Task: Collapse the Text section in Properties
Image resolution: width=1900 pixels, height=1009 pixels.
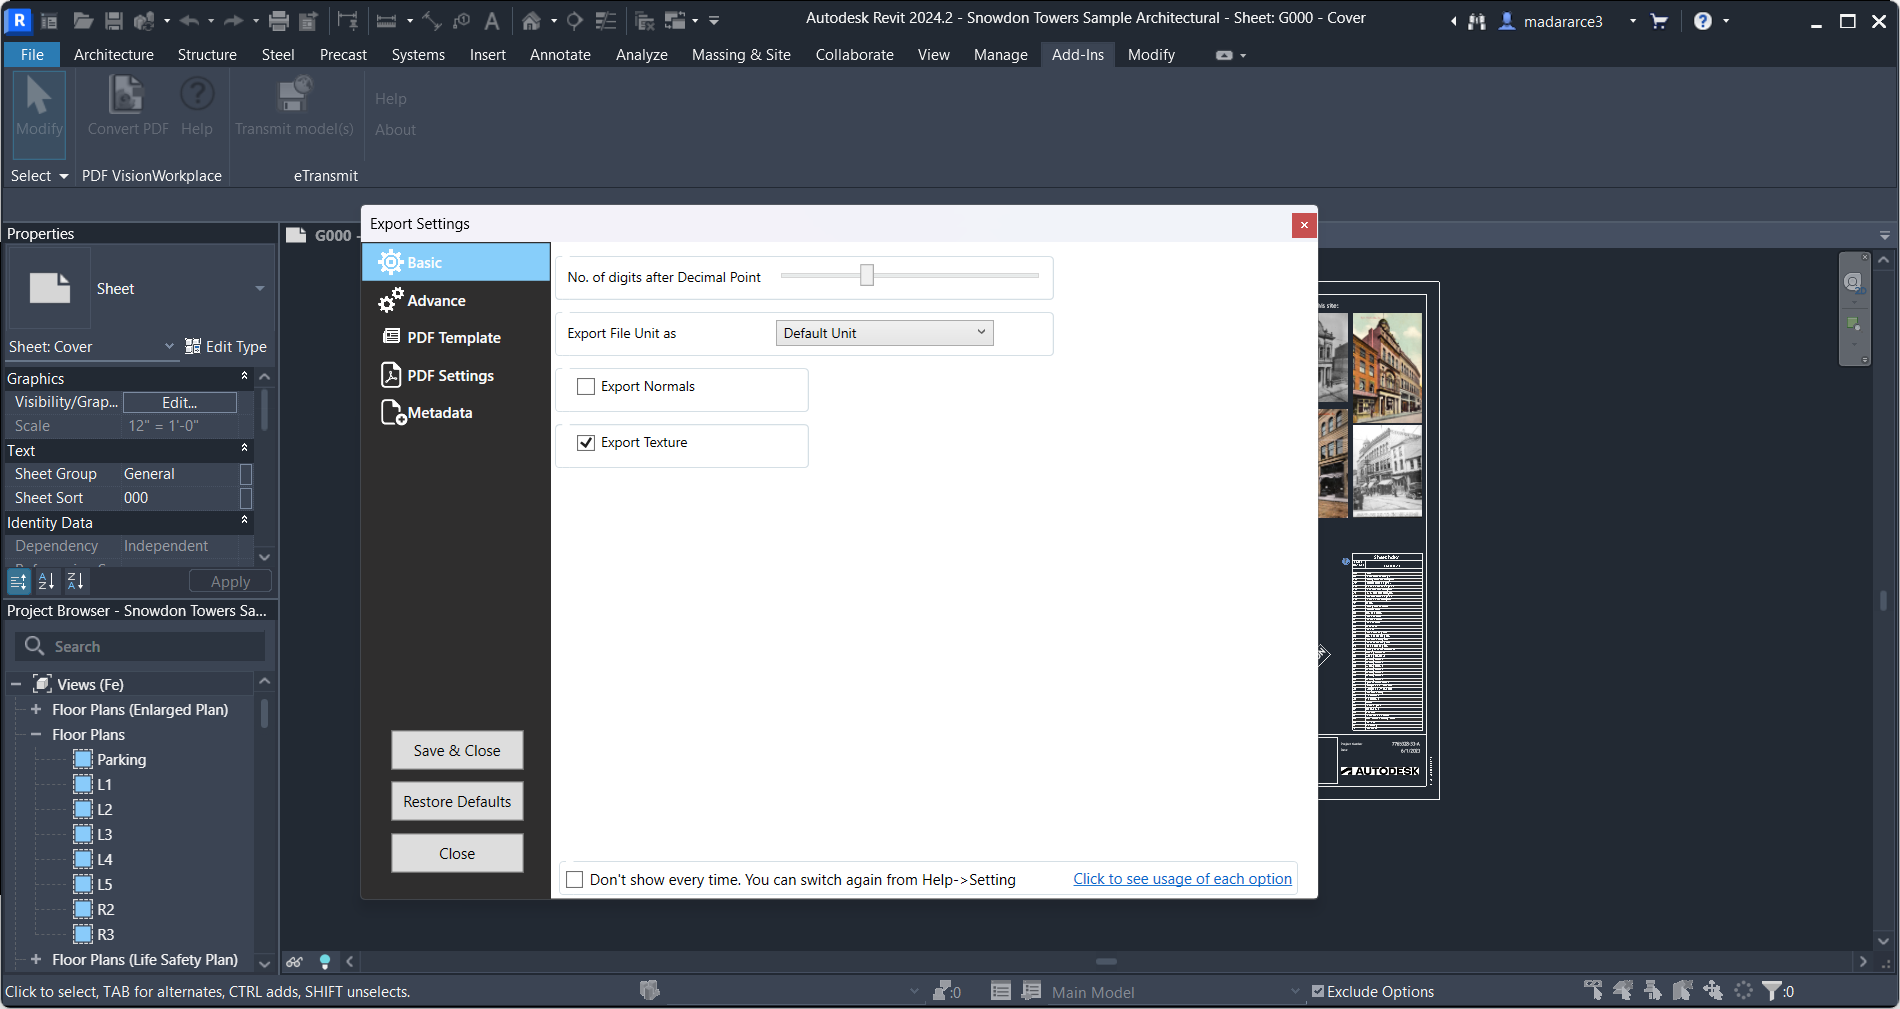Action: (x=244, y=449)
